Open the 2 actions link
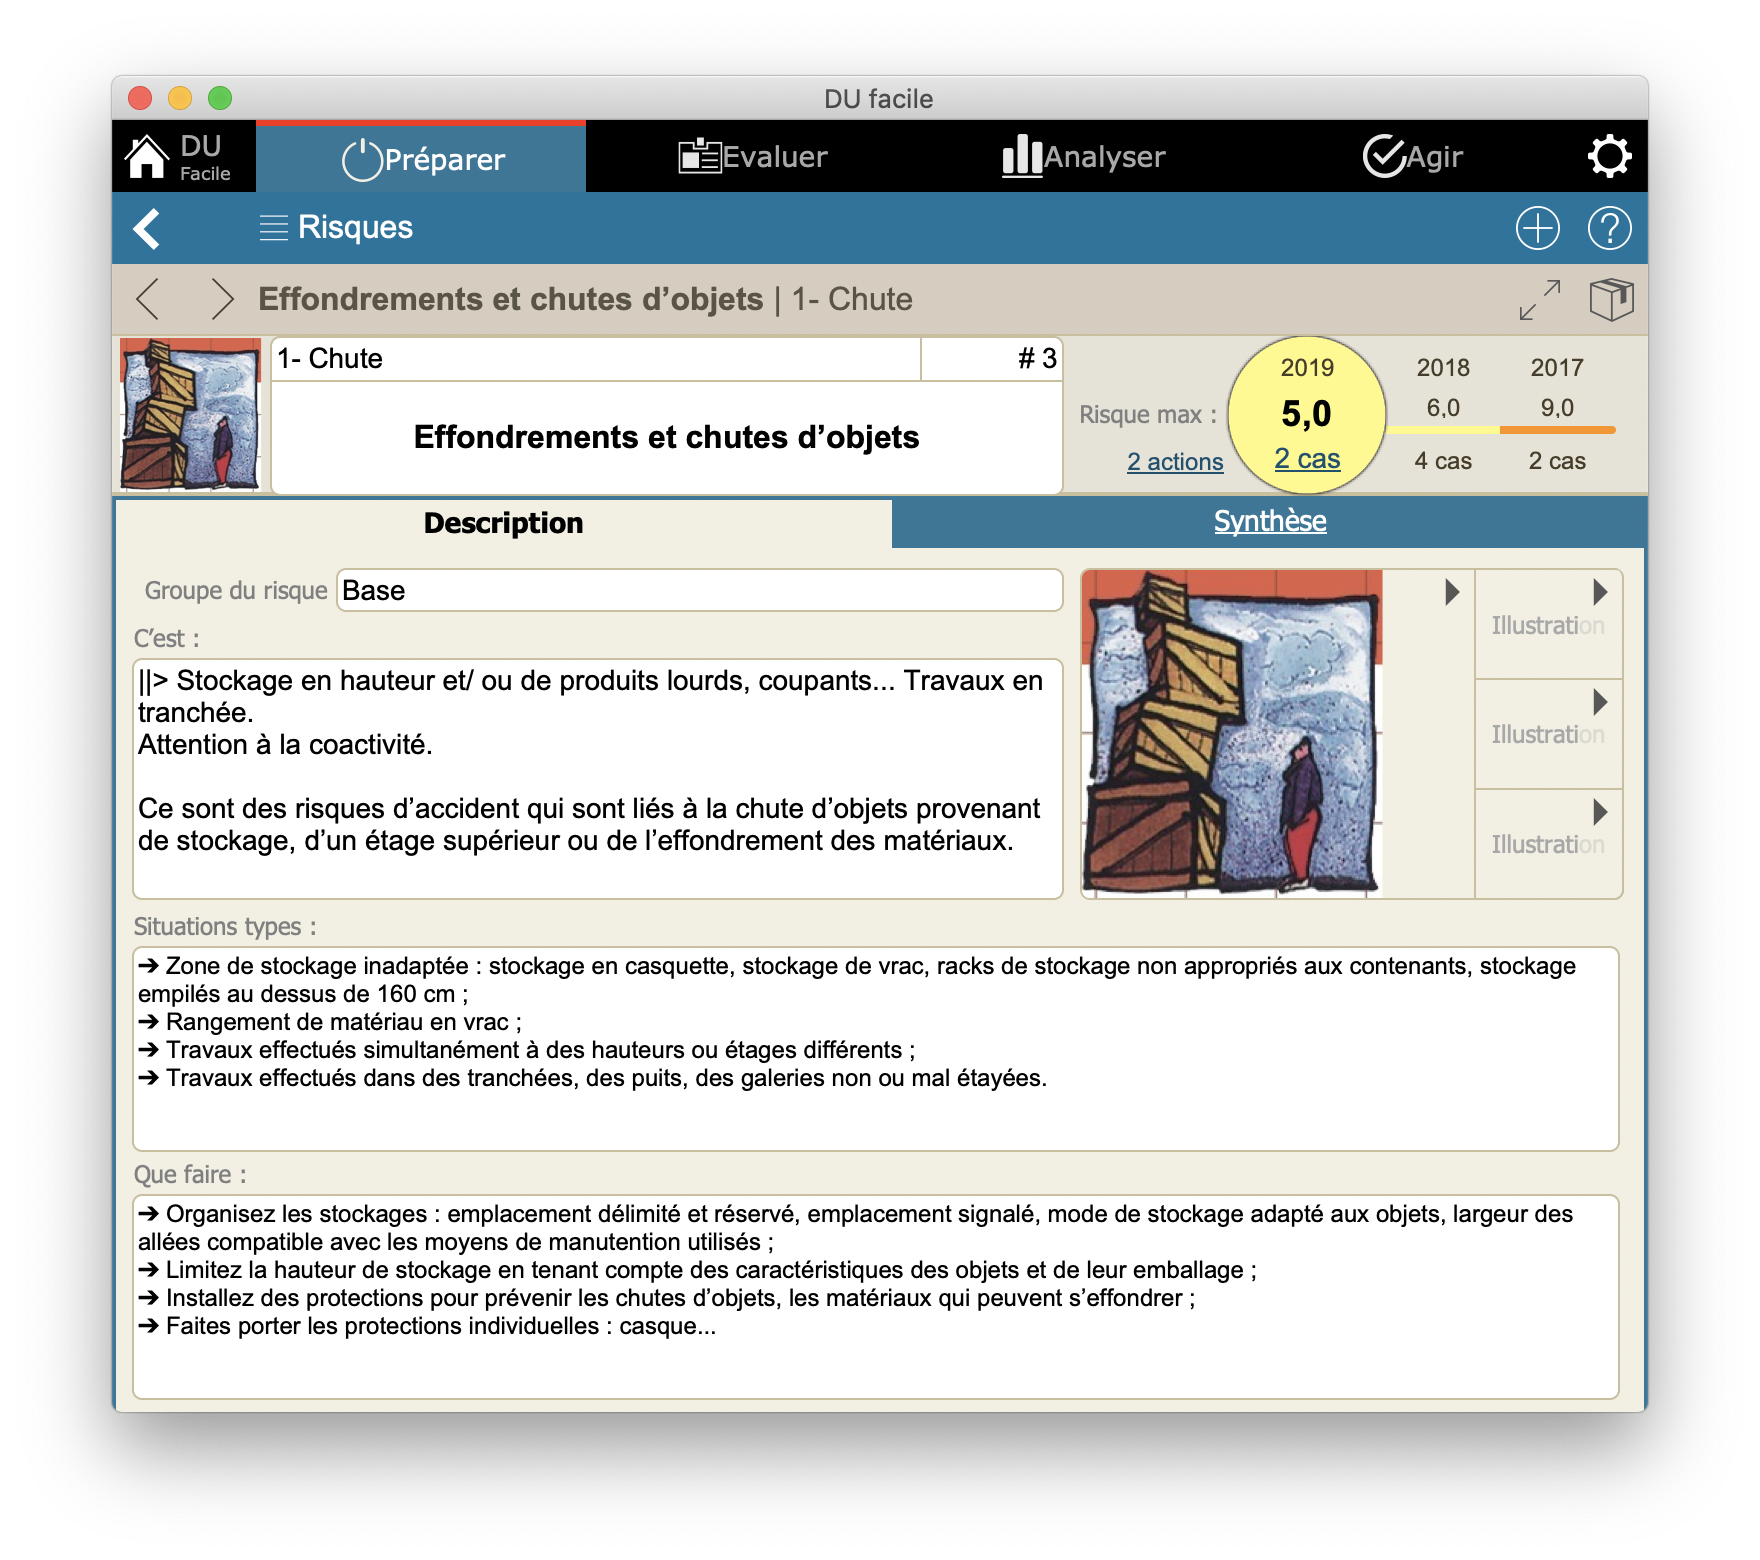 1175,462
